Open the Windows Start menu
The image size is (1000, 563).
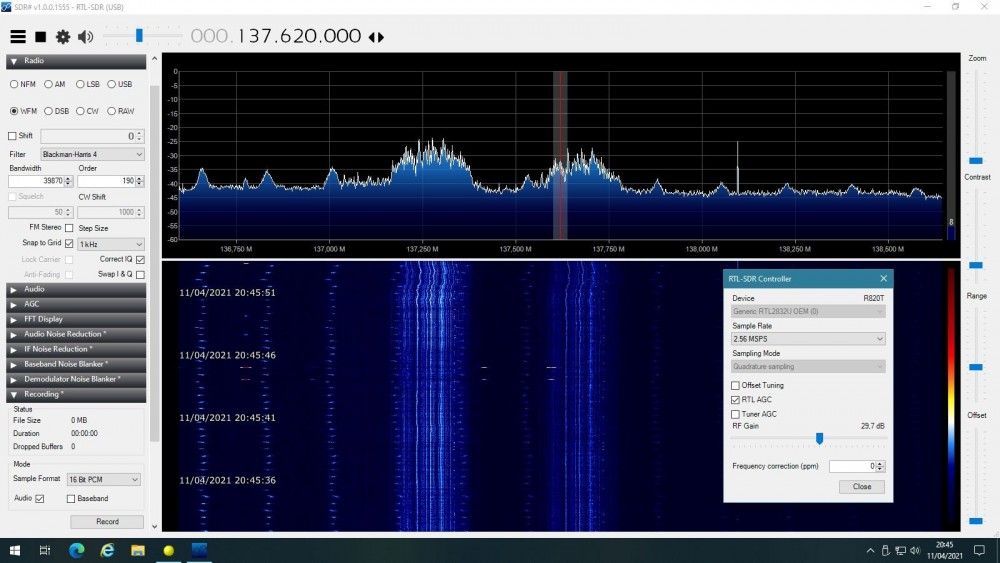[15, 550]
